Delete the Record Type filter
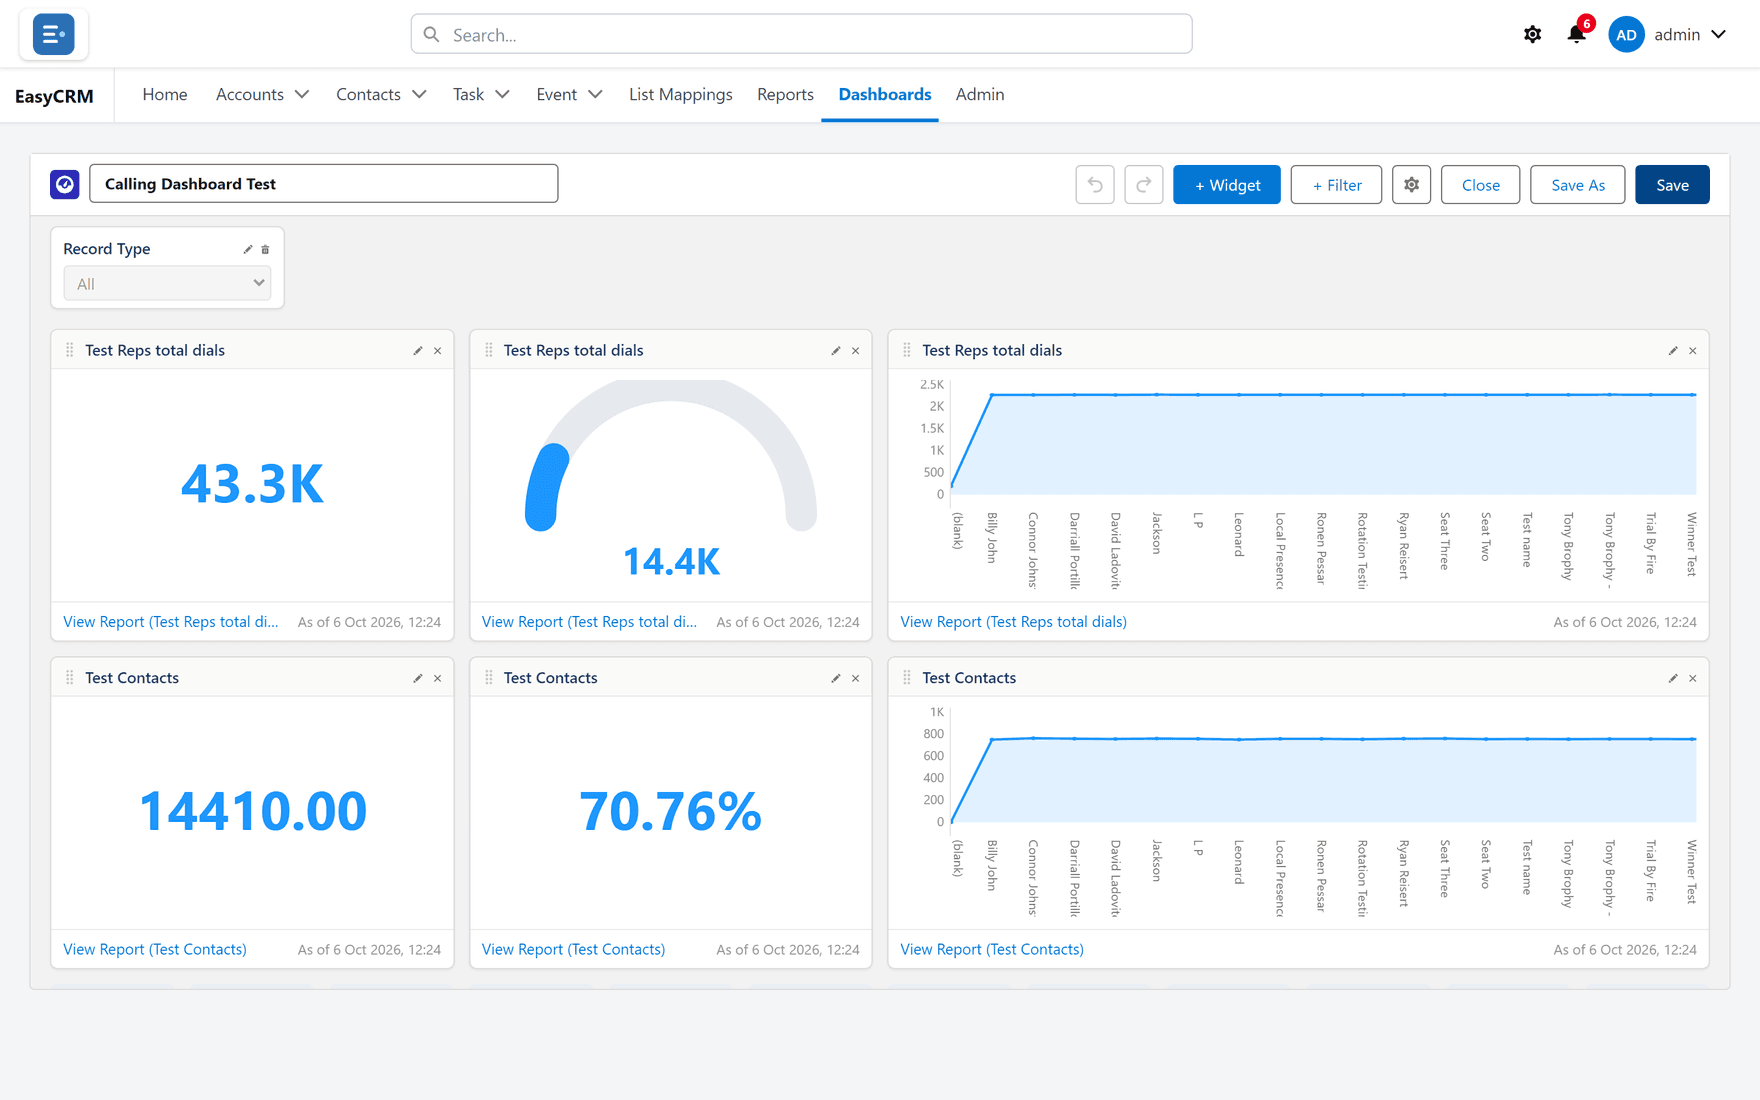This screenshot has width=1760, height=1100. [265, 249]
